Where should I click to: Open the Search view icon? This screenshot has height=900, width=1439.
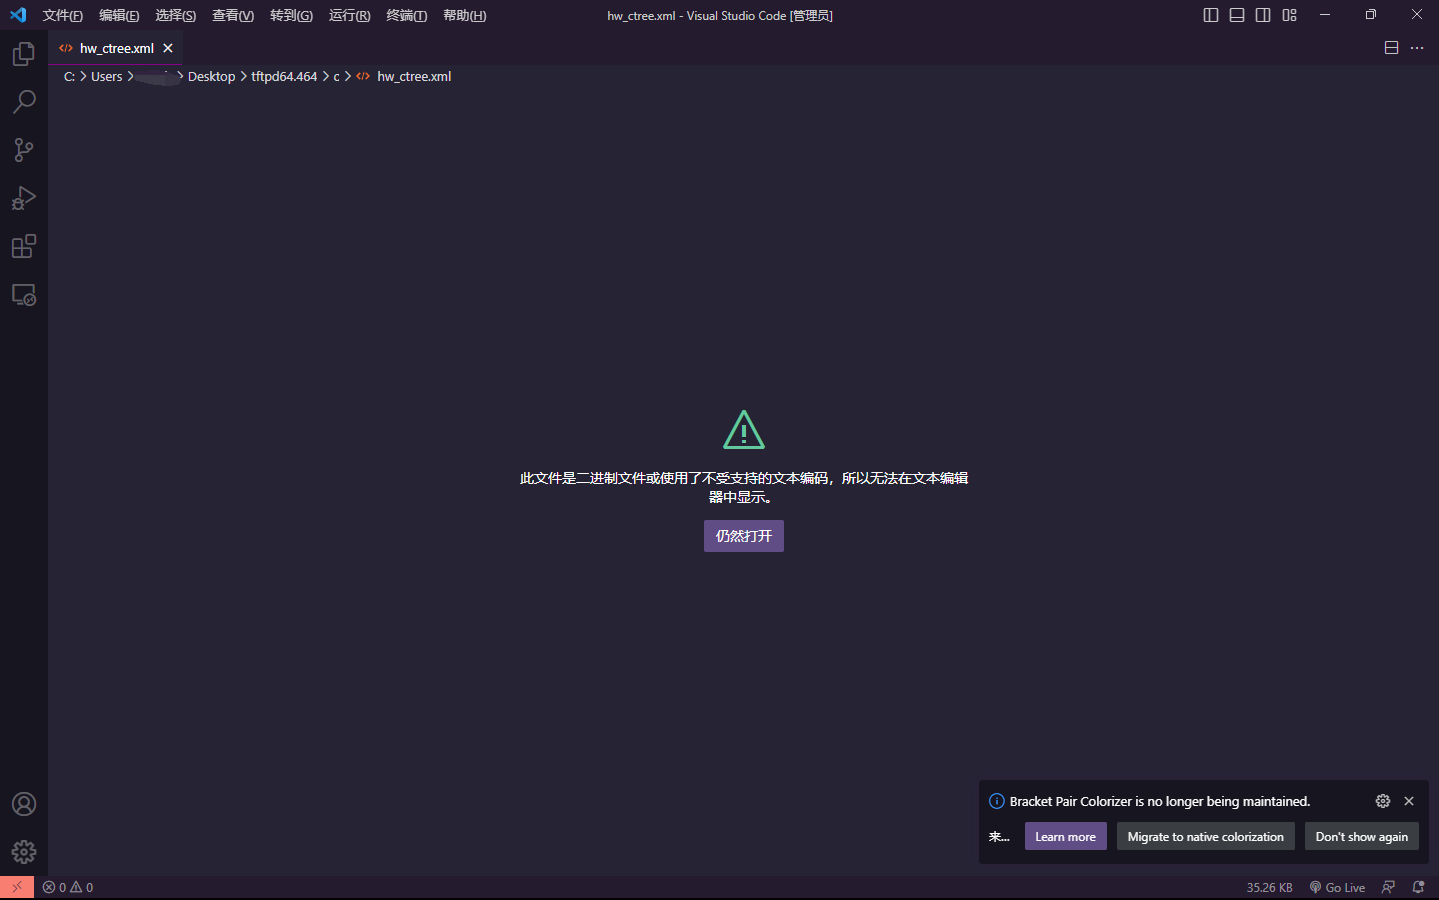(x=24, y=102)
